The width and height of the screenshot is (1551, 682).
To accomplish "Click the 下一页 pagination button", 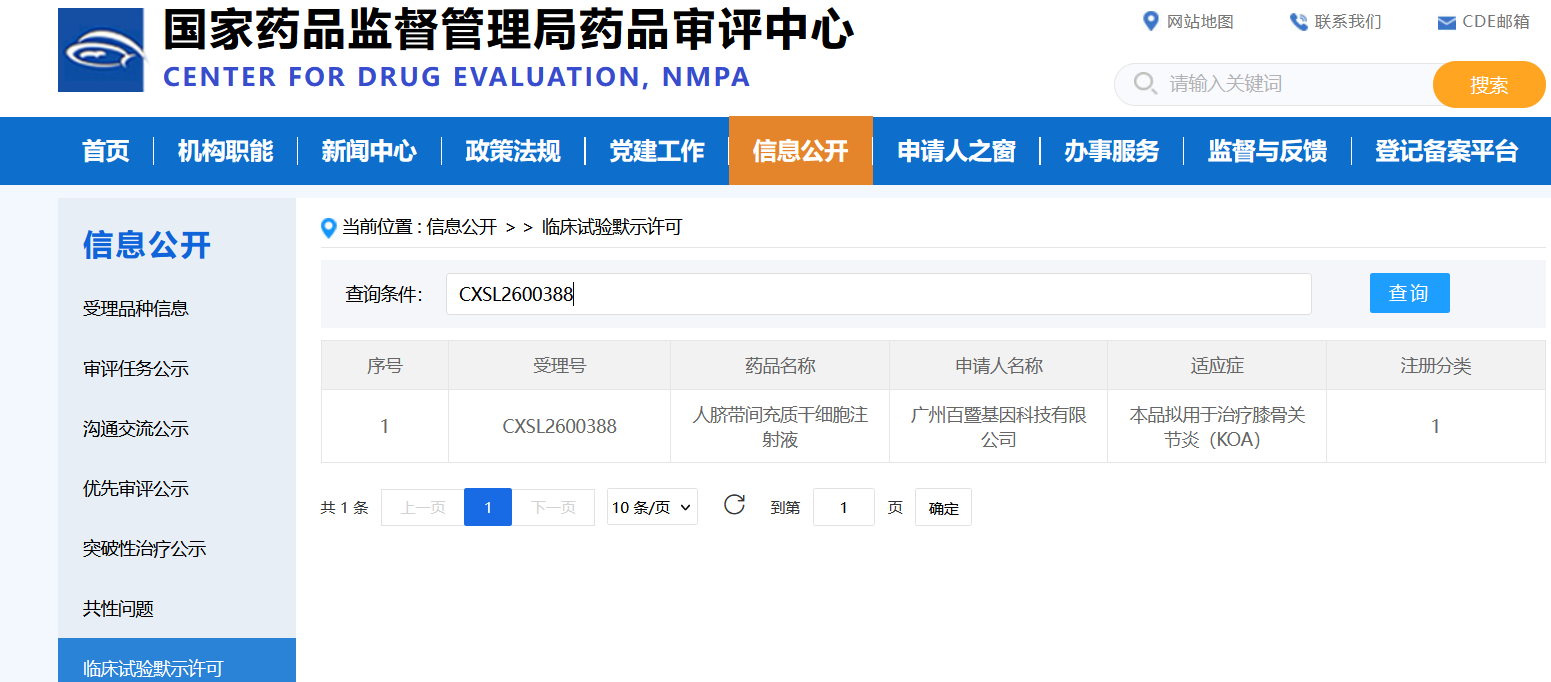I will click(553, 507).
